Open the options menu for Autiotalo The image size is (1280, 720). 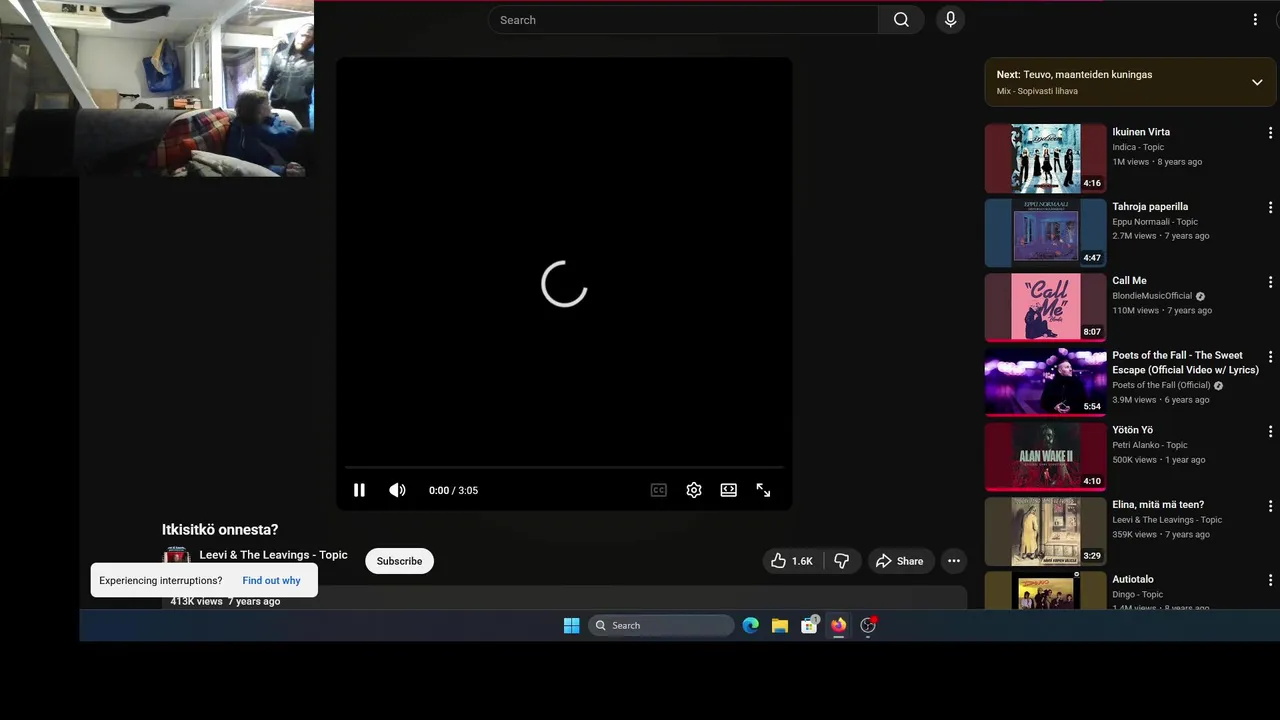(x=1270, y=581)
